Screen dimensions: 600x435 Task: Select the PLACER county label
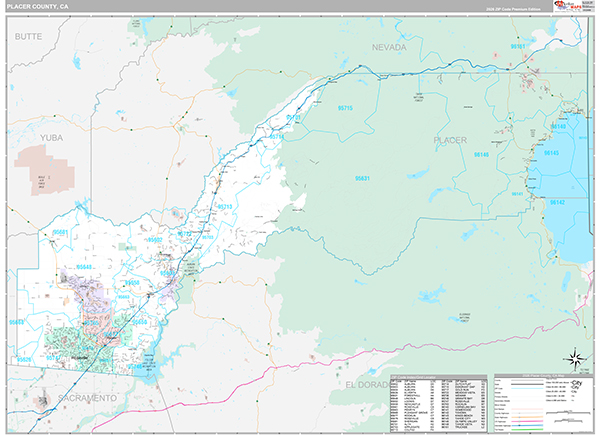pyautogui.click(x=450, y=140)
